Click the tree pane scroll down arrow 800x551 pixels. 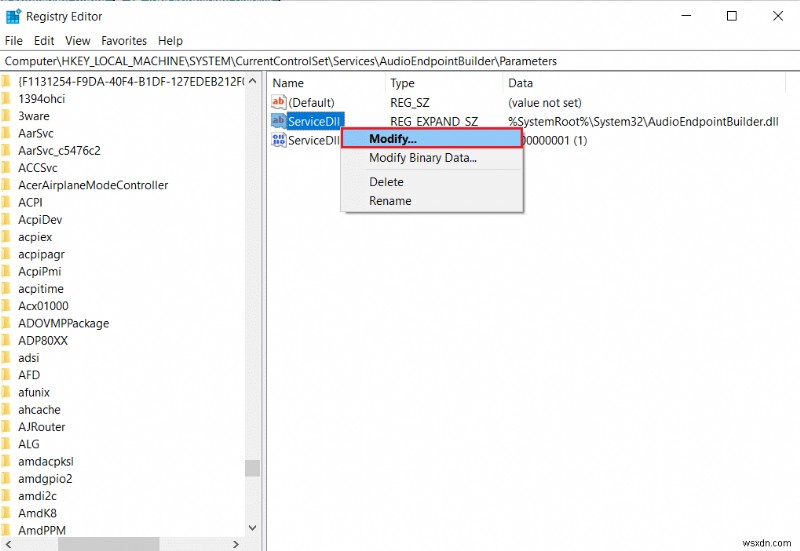253,528
